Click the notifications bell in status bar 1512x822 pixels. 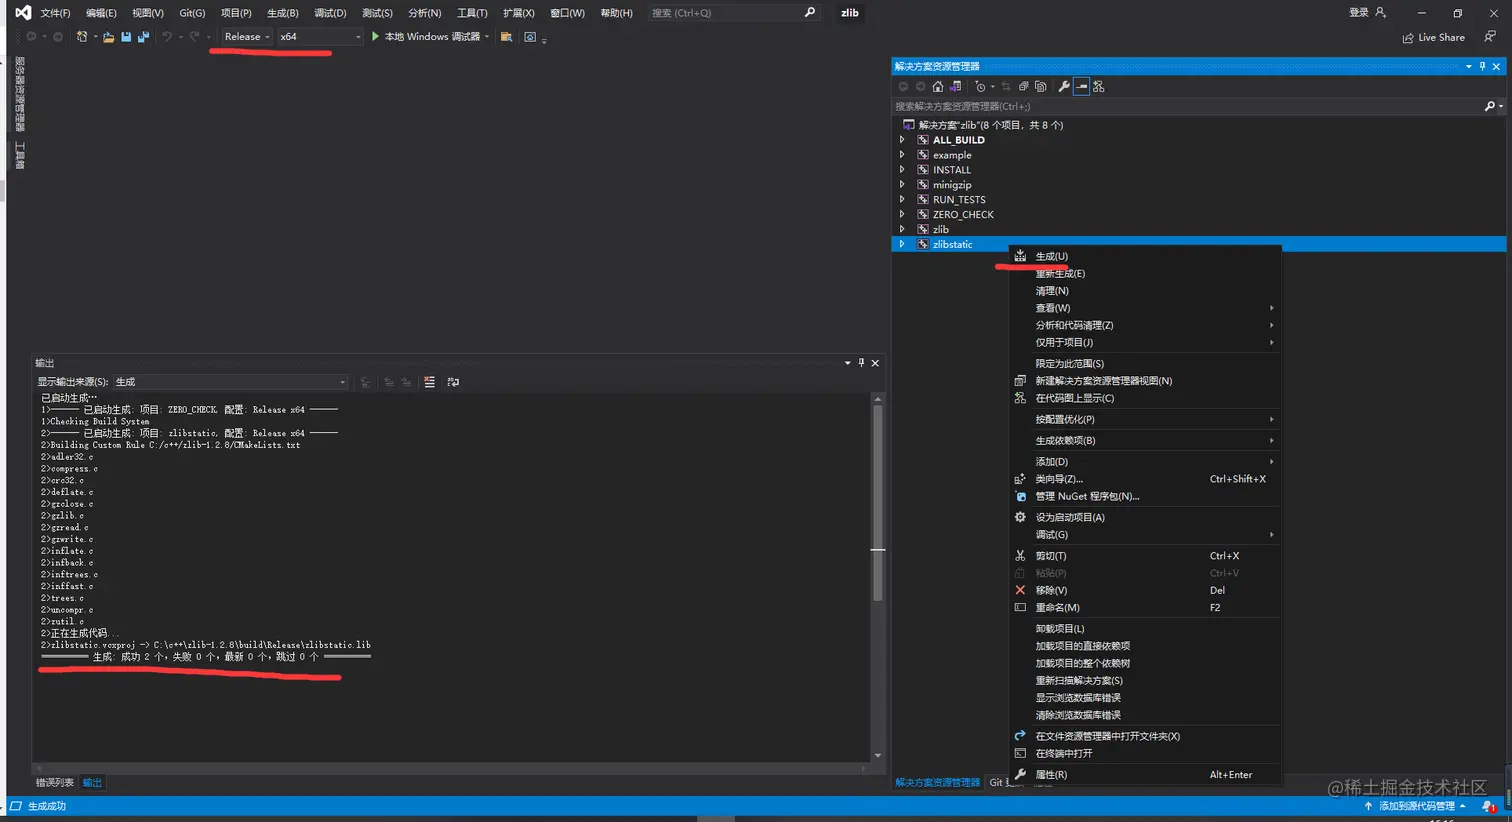(x=1488, y=806)
